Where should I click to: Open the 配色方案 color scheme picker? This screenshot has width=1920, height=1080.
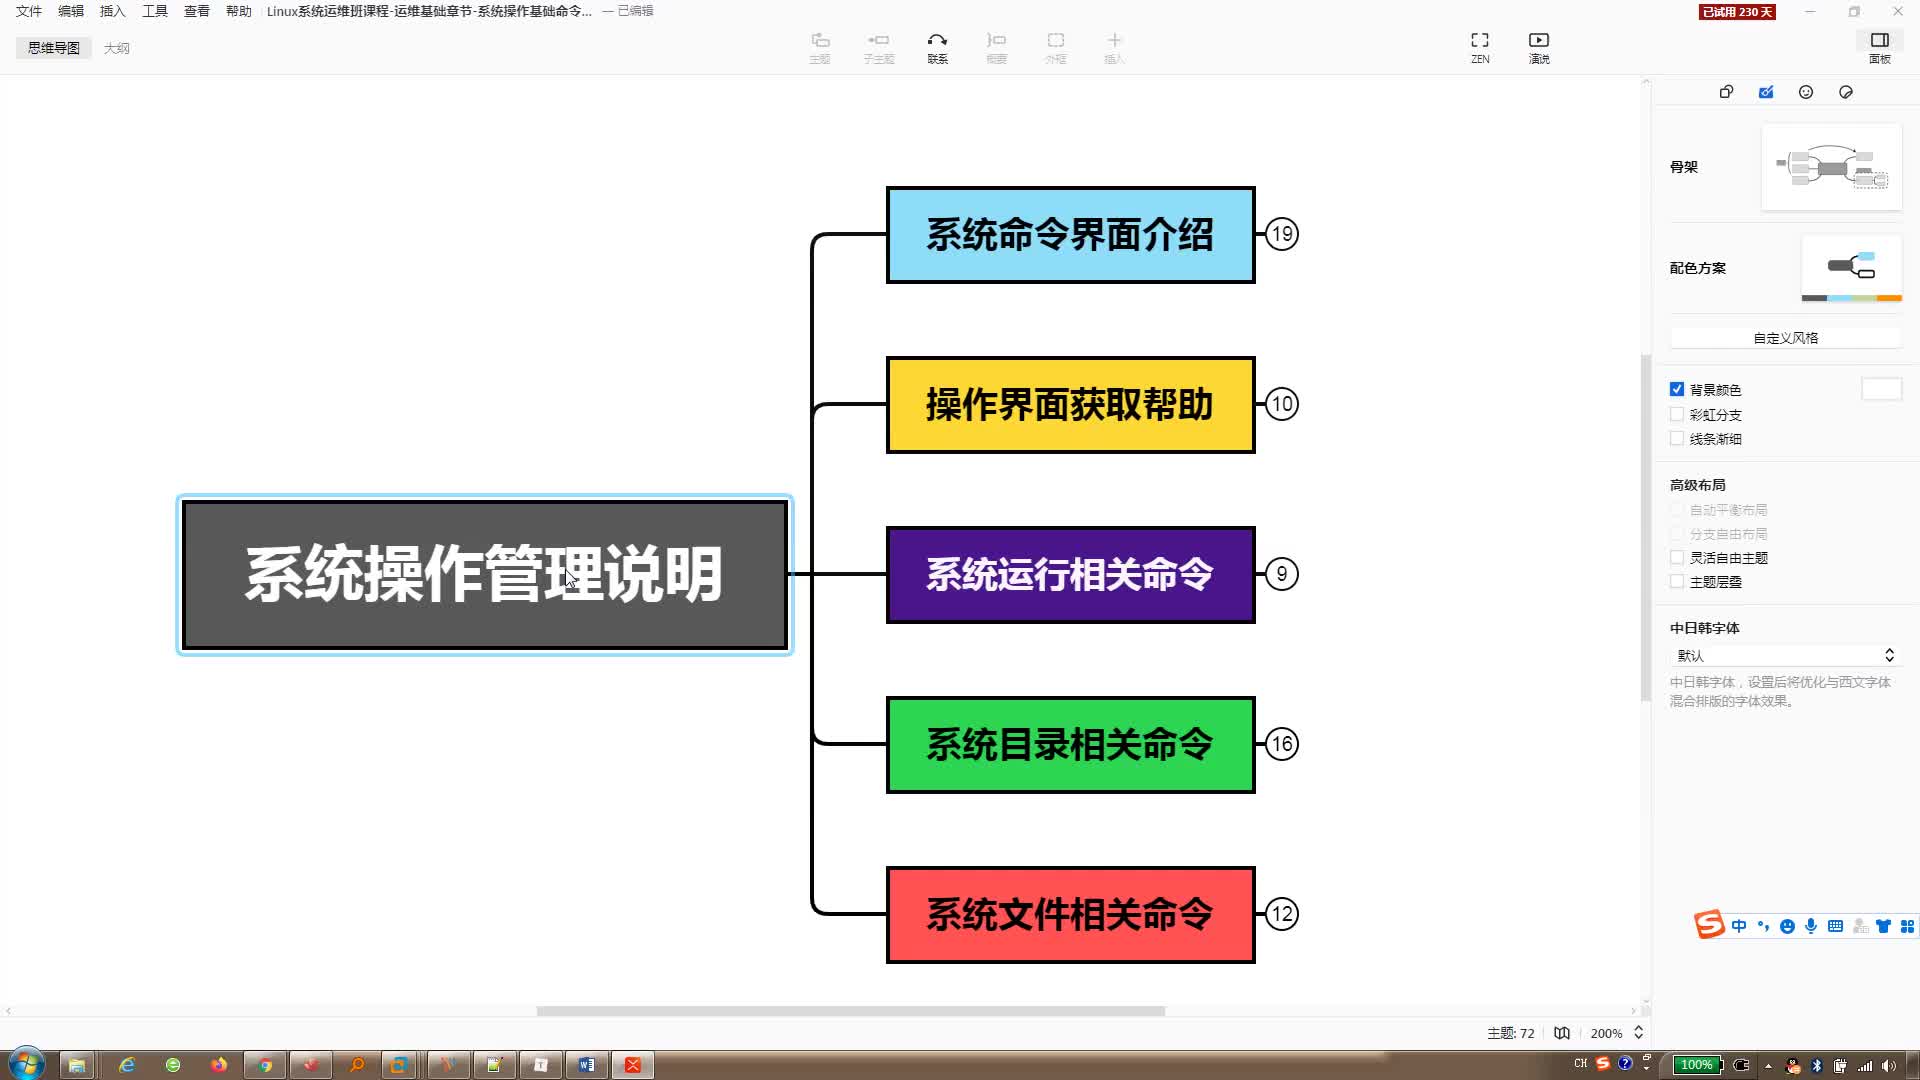[x=1851, y=268]
